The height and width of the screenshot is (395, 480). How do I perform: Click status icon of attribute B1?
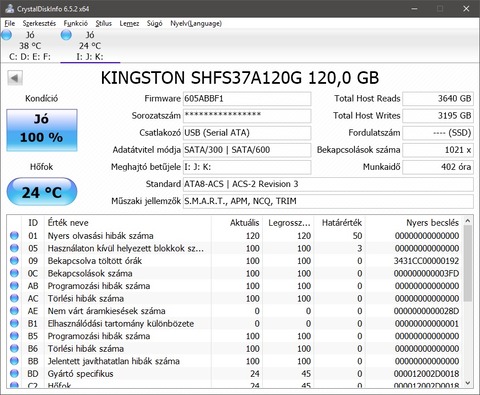pos(14,323)
